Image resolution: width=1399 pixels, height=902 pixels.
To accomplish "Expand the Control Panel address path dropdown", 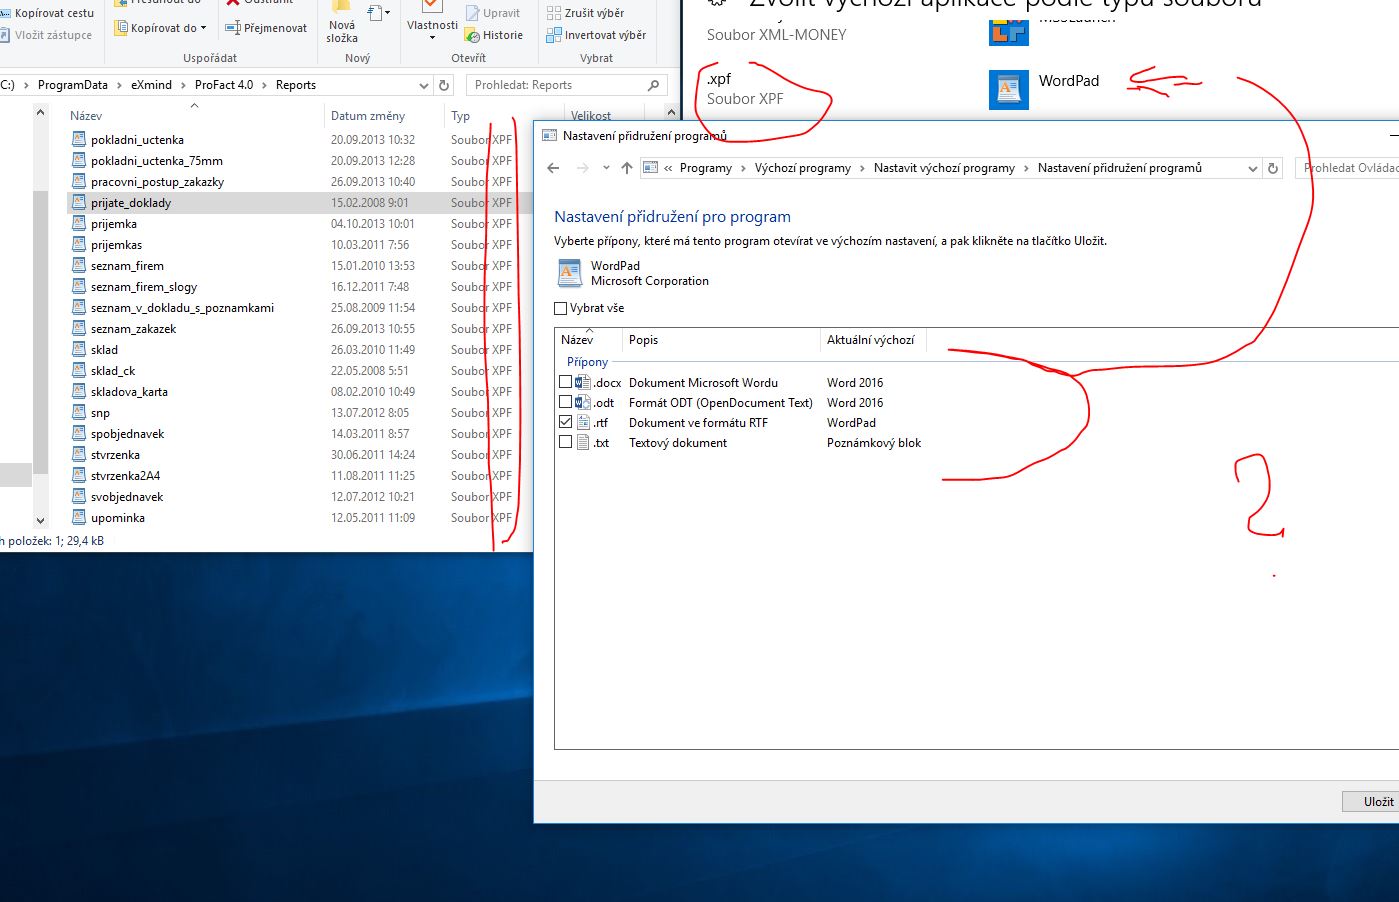I will pos(1252,169).
